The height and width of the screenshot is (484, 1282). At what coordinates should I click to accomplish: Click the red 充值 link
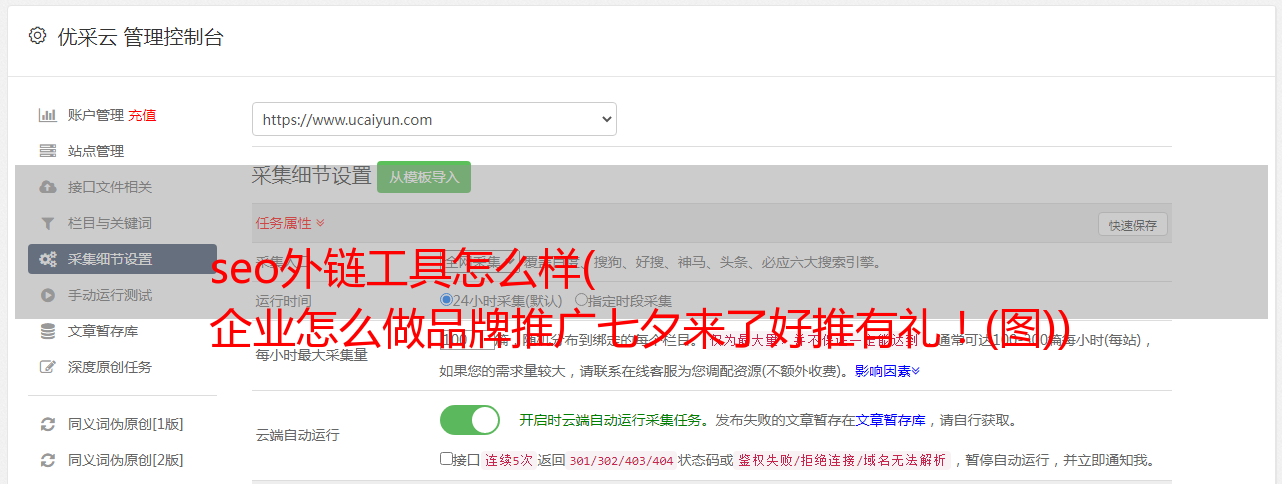(x=142, y=115)
